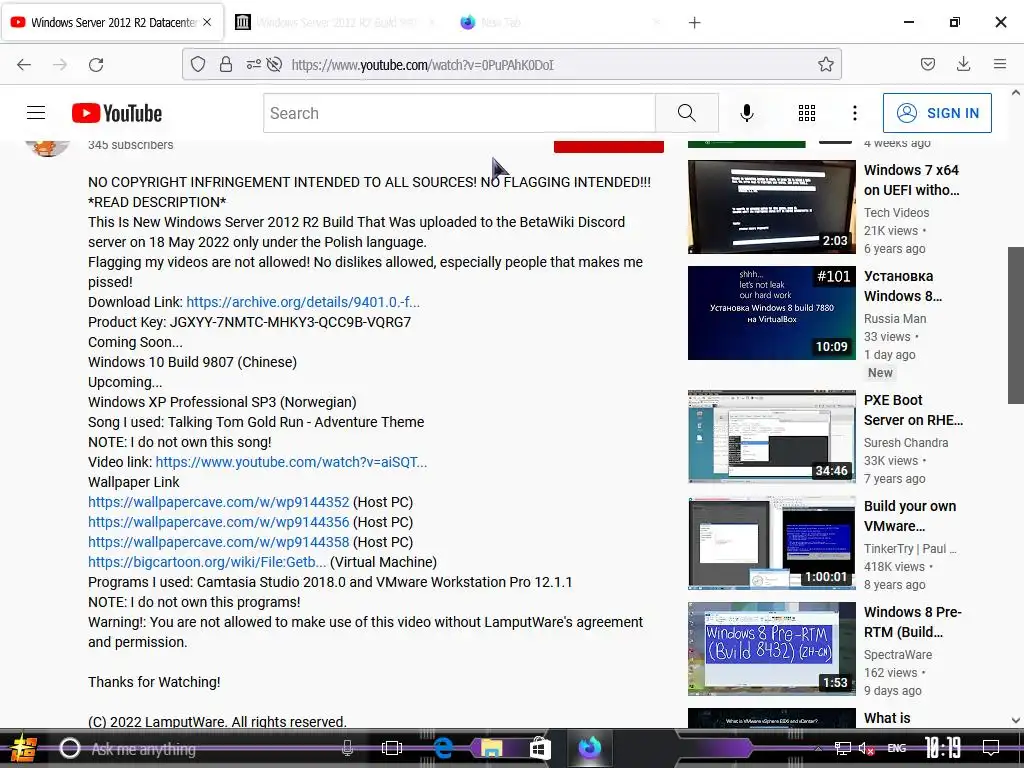Viewport: 1024px width, 768px height.
Task: Open the Firefox downloads panel
Action: (963, 64)
